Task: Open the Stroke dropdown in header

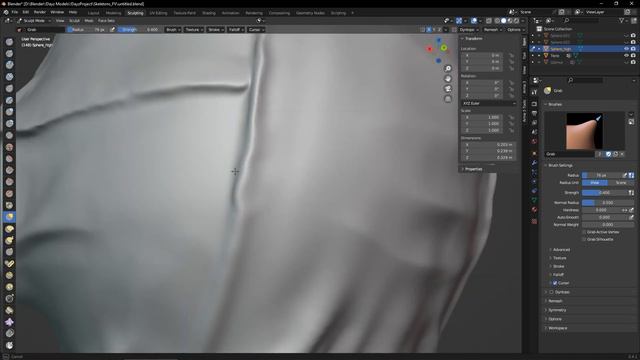Action: click(x=216, y=29)
